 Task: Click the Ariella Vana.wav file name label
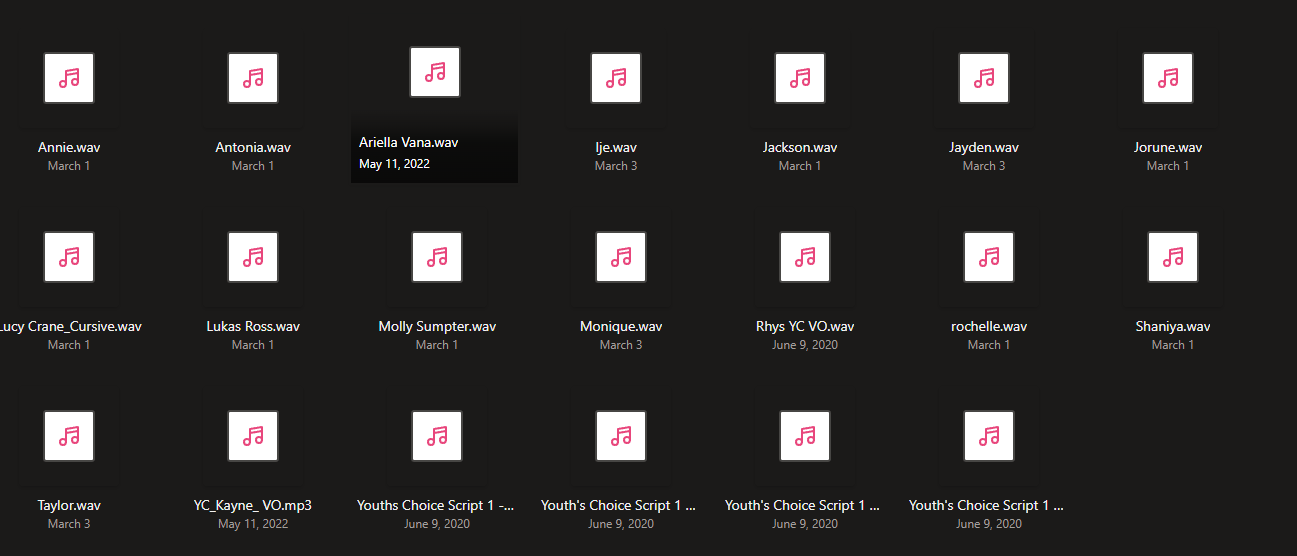click(408, 143)
